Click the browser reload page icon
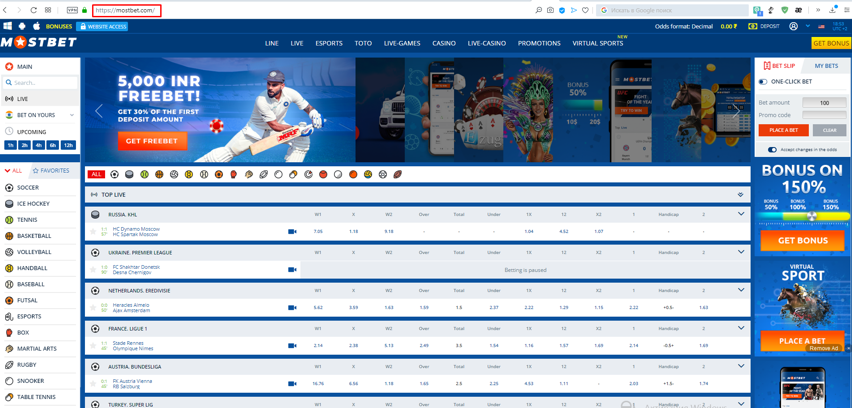Screen dimensions: 852x408 pyautogui.click(x=34, y=10)
